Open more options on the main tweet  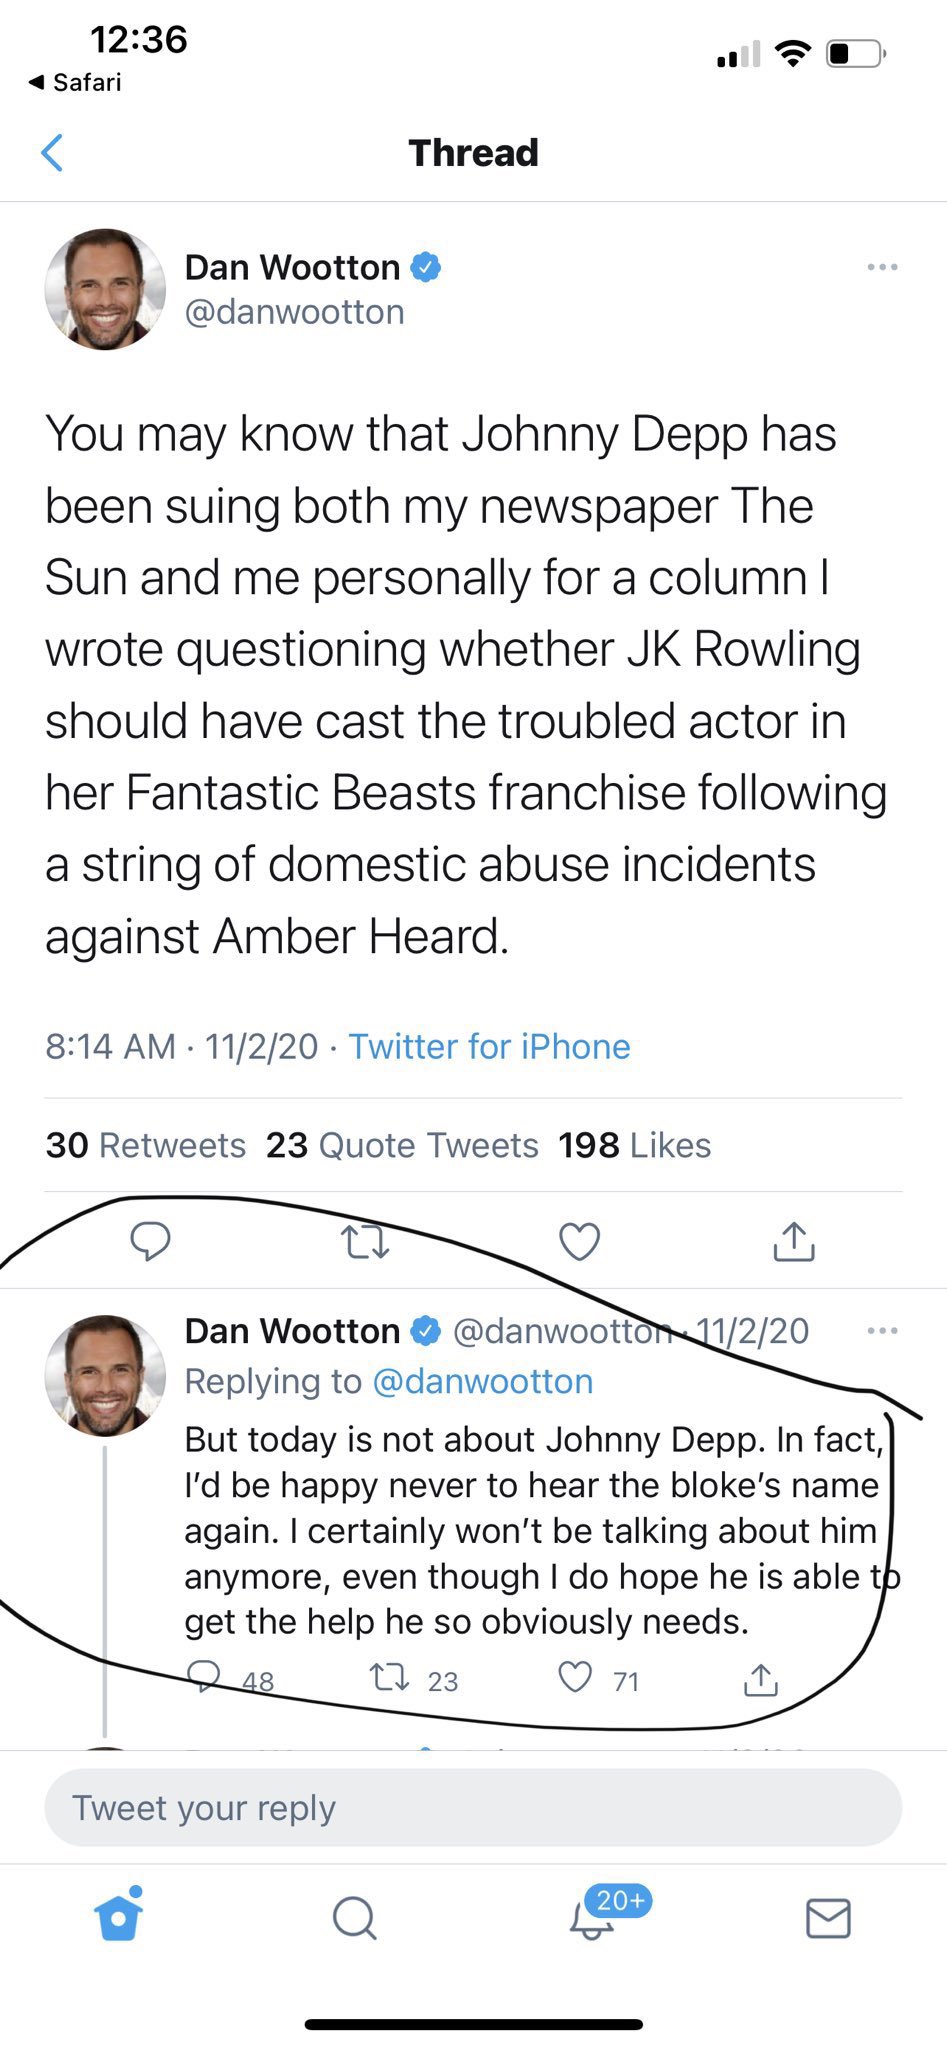(x=882, y=267)
